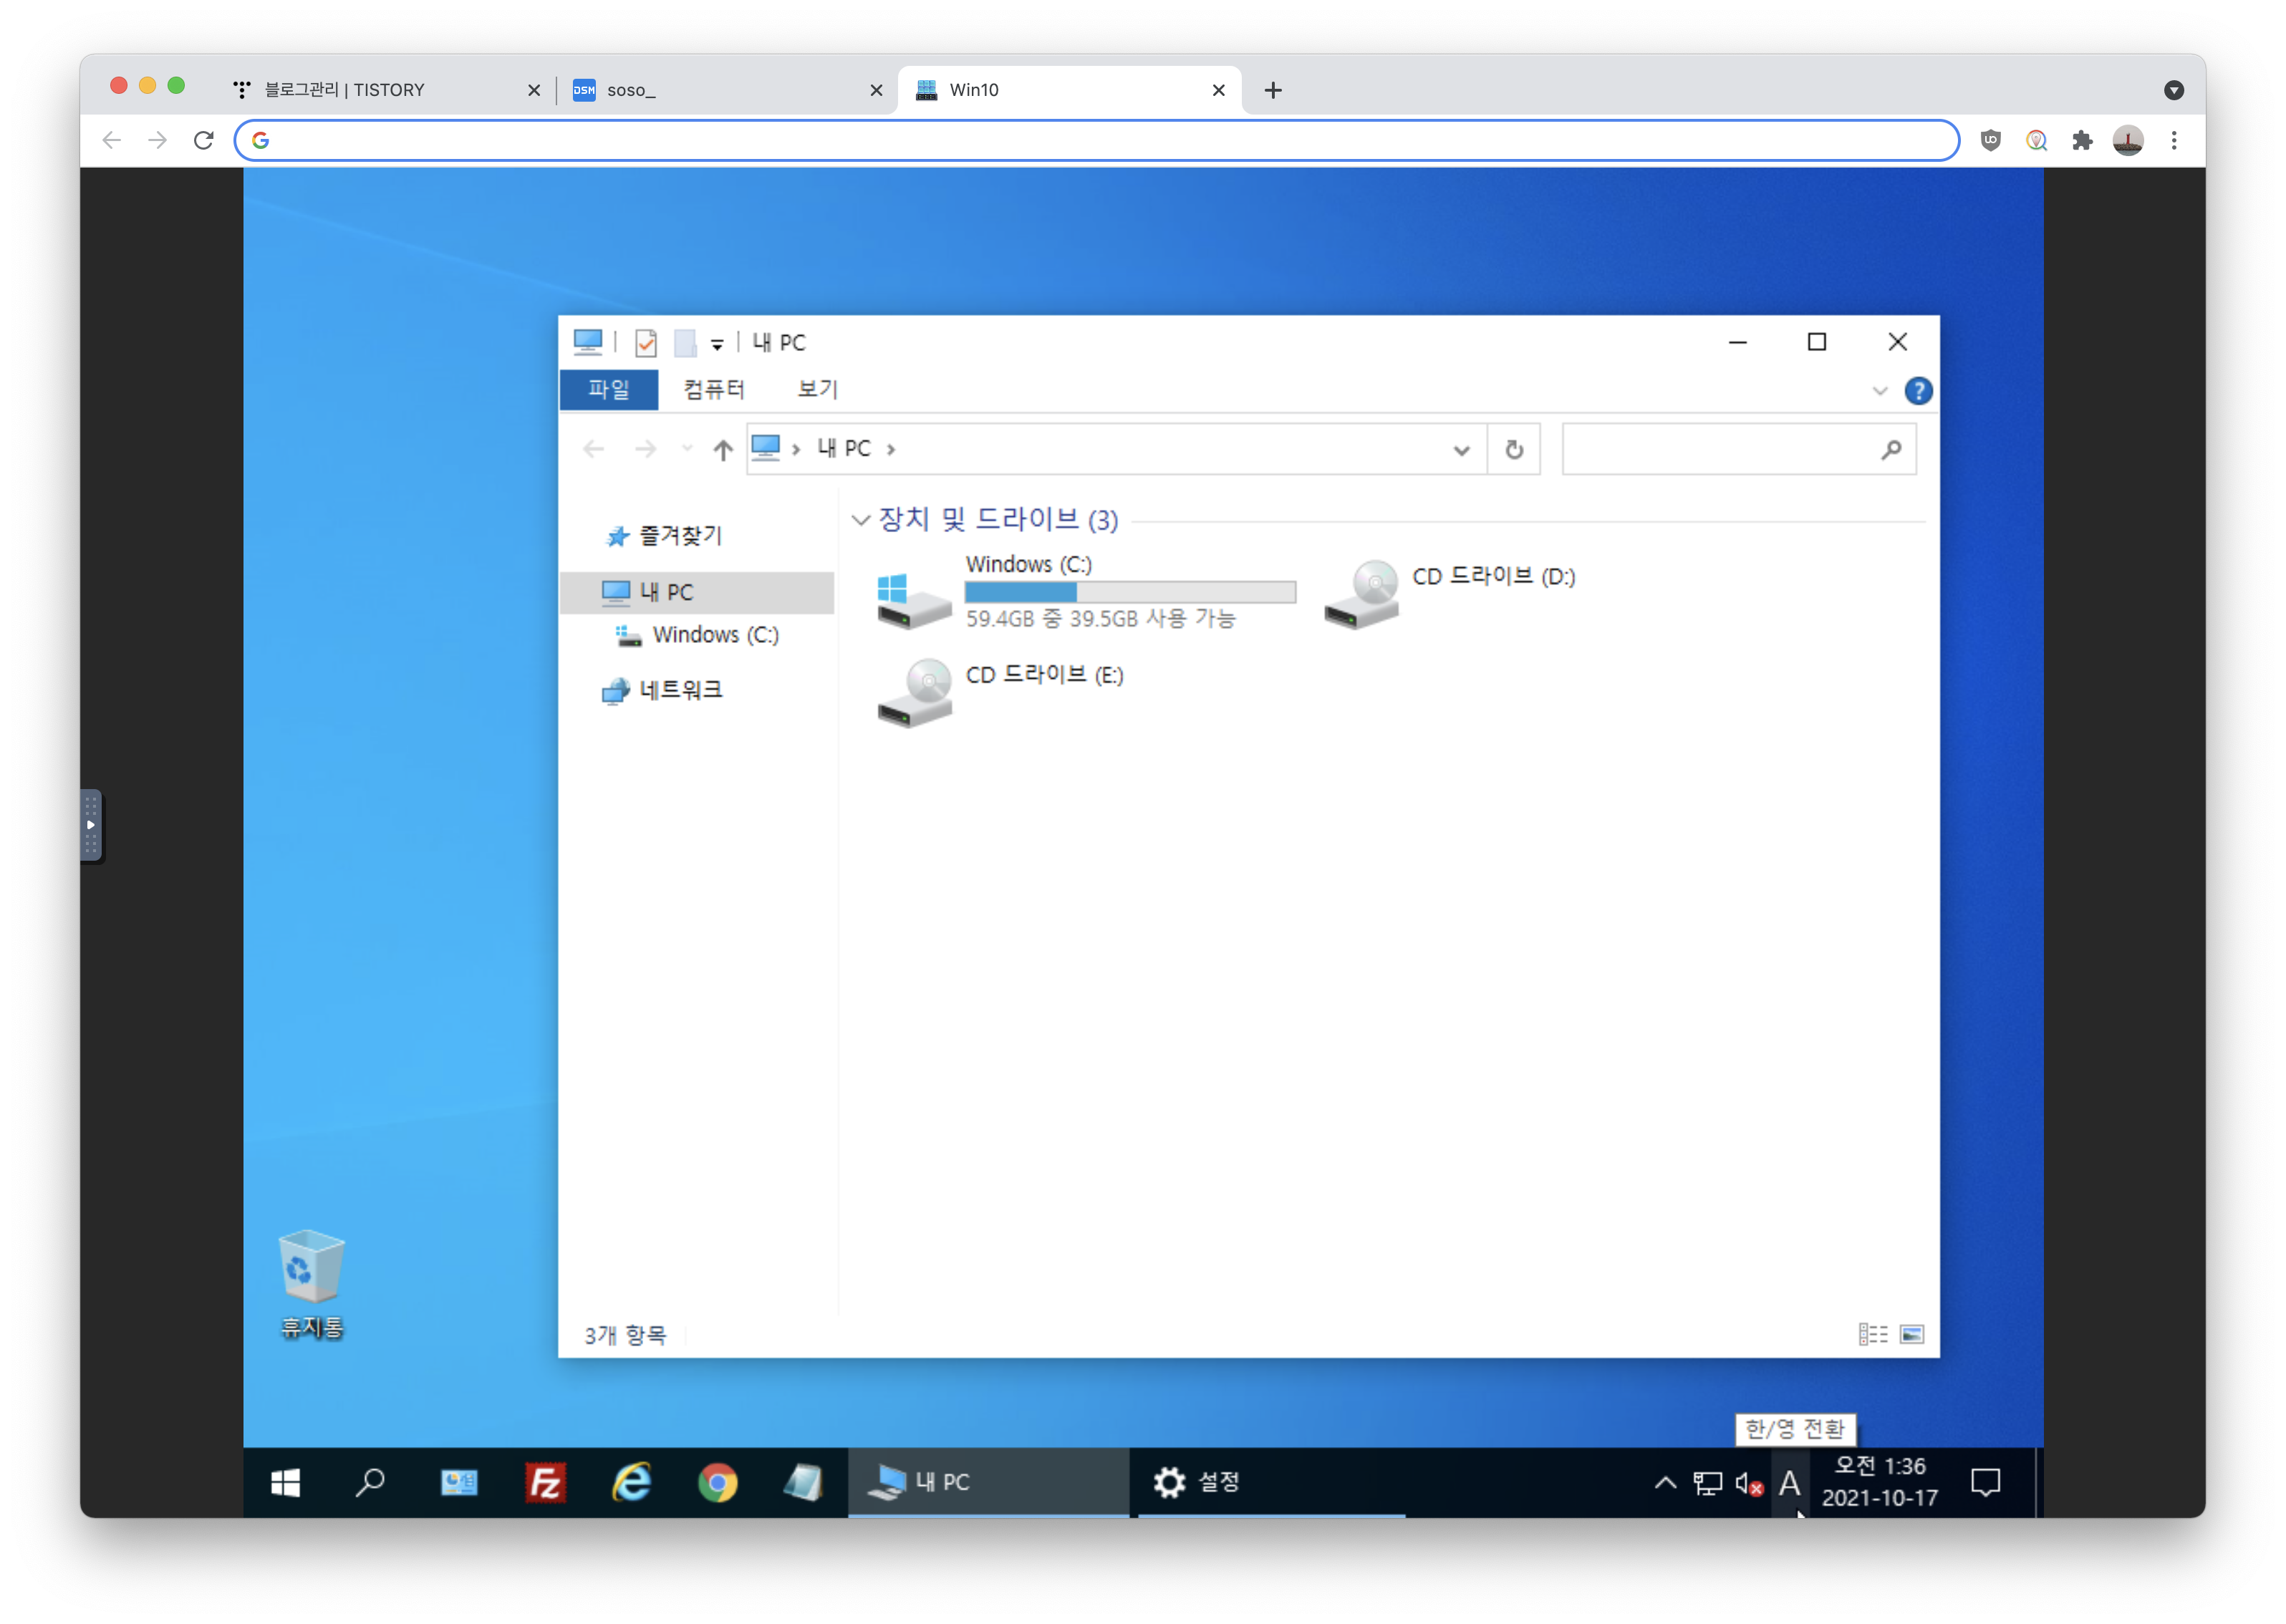The width and height of the screenshot is (2286, 1624).
Task: Click the Explorer refresh button
Action: click(x=1514, y=450)
